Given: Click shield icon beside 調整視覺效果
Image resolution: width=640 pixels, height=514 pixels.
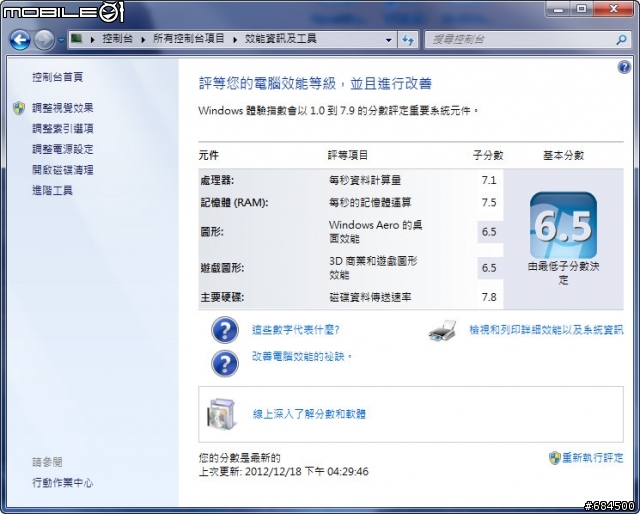Looking at the screenshot, I should (x=19, y=108).
